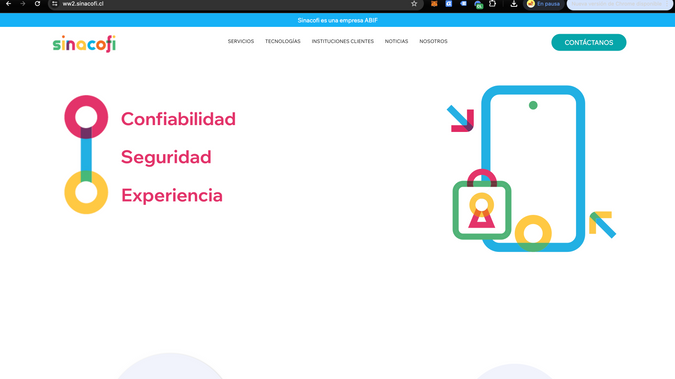Click the phone and padlock illustration

[x=532, y=168]
